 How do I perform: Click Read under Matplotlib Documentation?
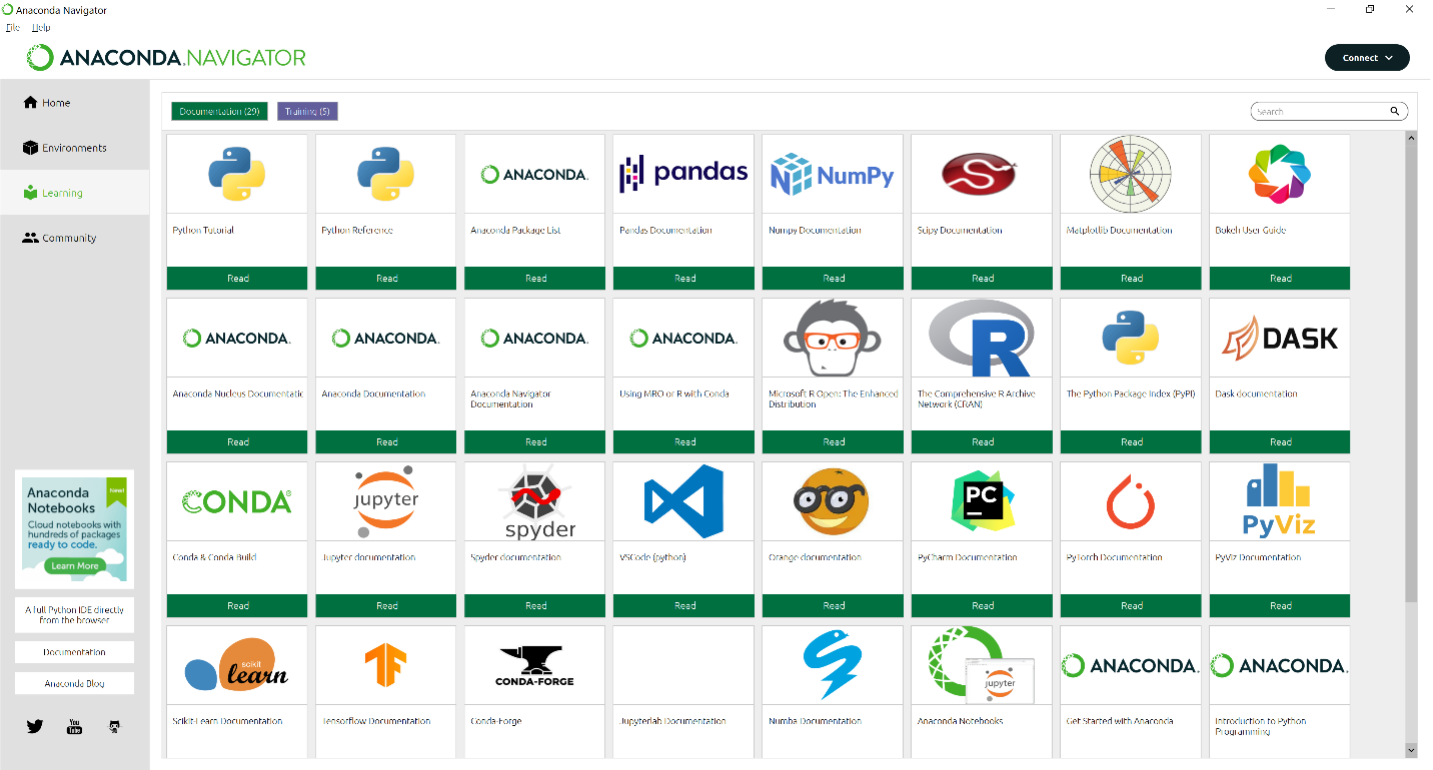(1131, 278)
